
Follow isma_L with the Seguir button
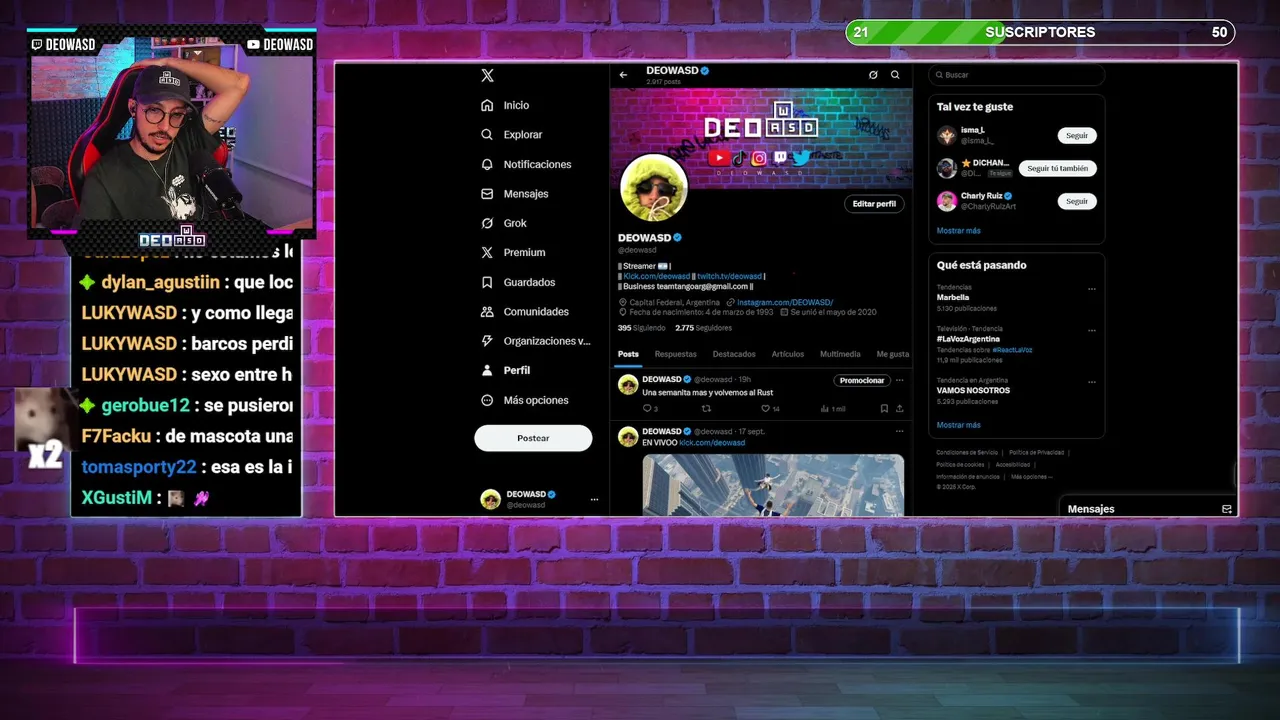point(1077,135)
